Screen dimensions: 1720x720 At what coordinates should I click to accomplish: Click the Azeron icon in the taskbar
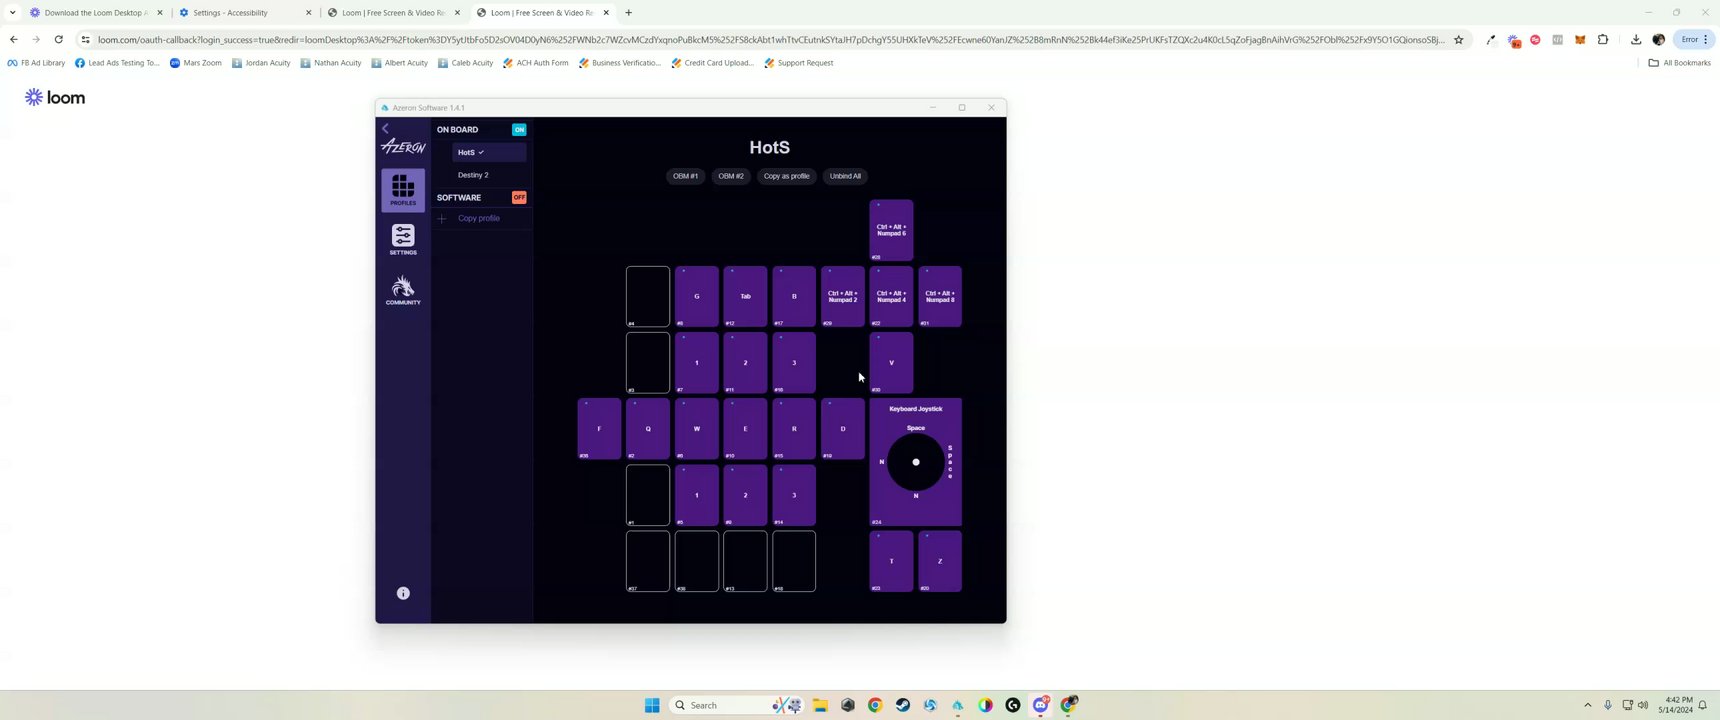click(x=958, y=705)
